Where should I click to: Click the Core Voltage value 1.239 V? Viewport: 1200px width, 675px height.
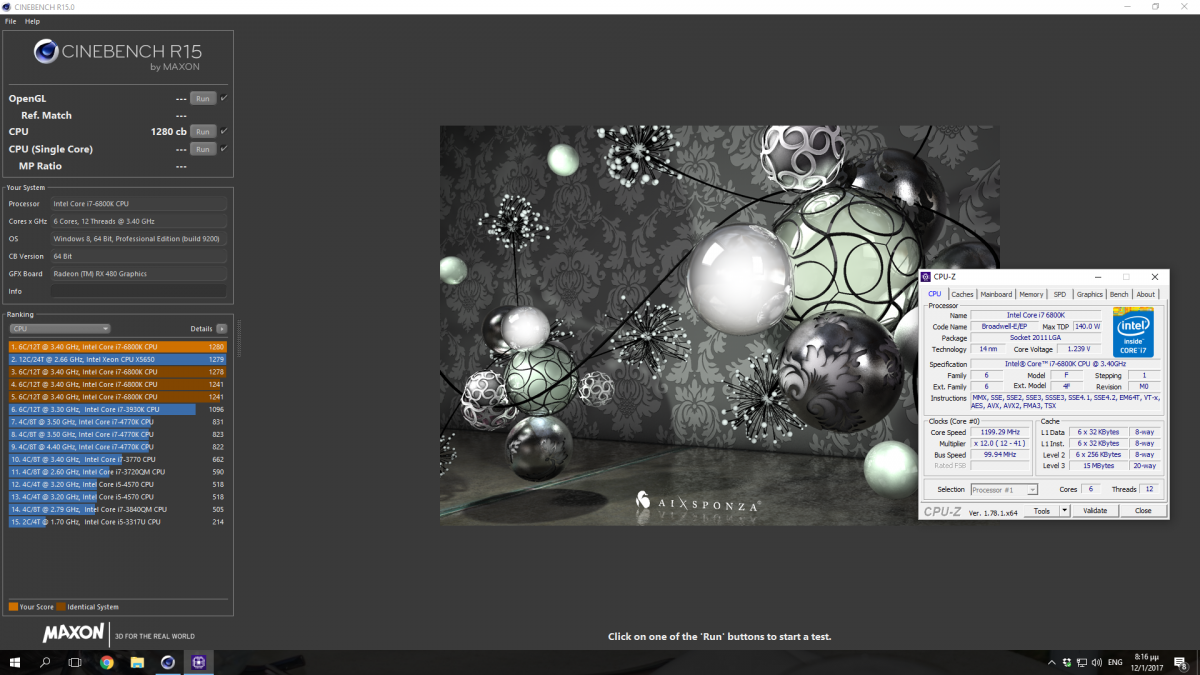pyautogui.click(x=1079, y=349)
